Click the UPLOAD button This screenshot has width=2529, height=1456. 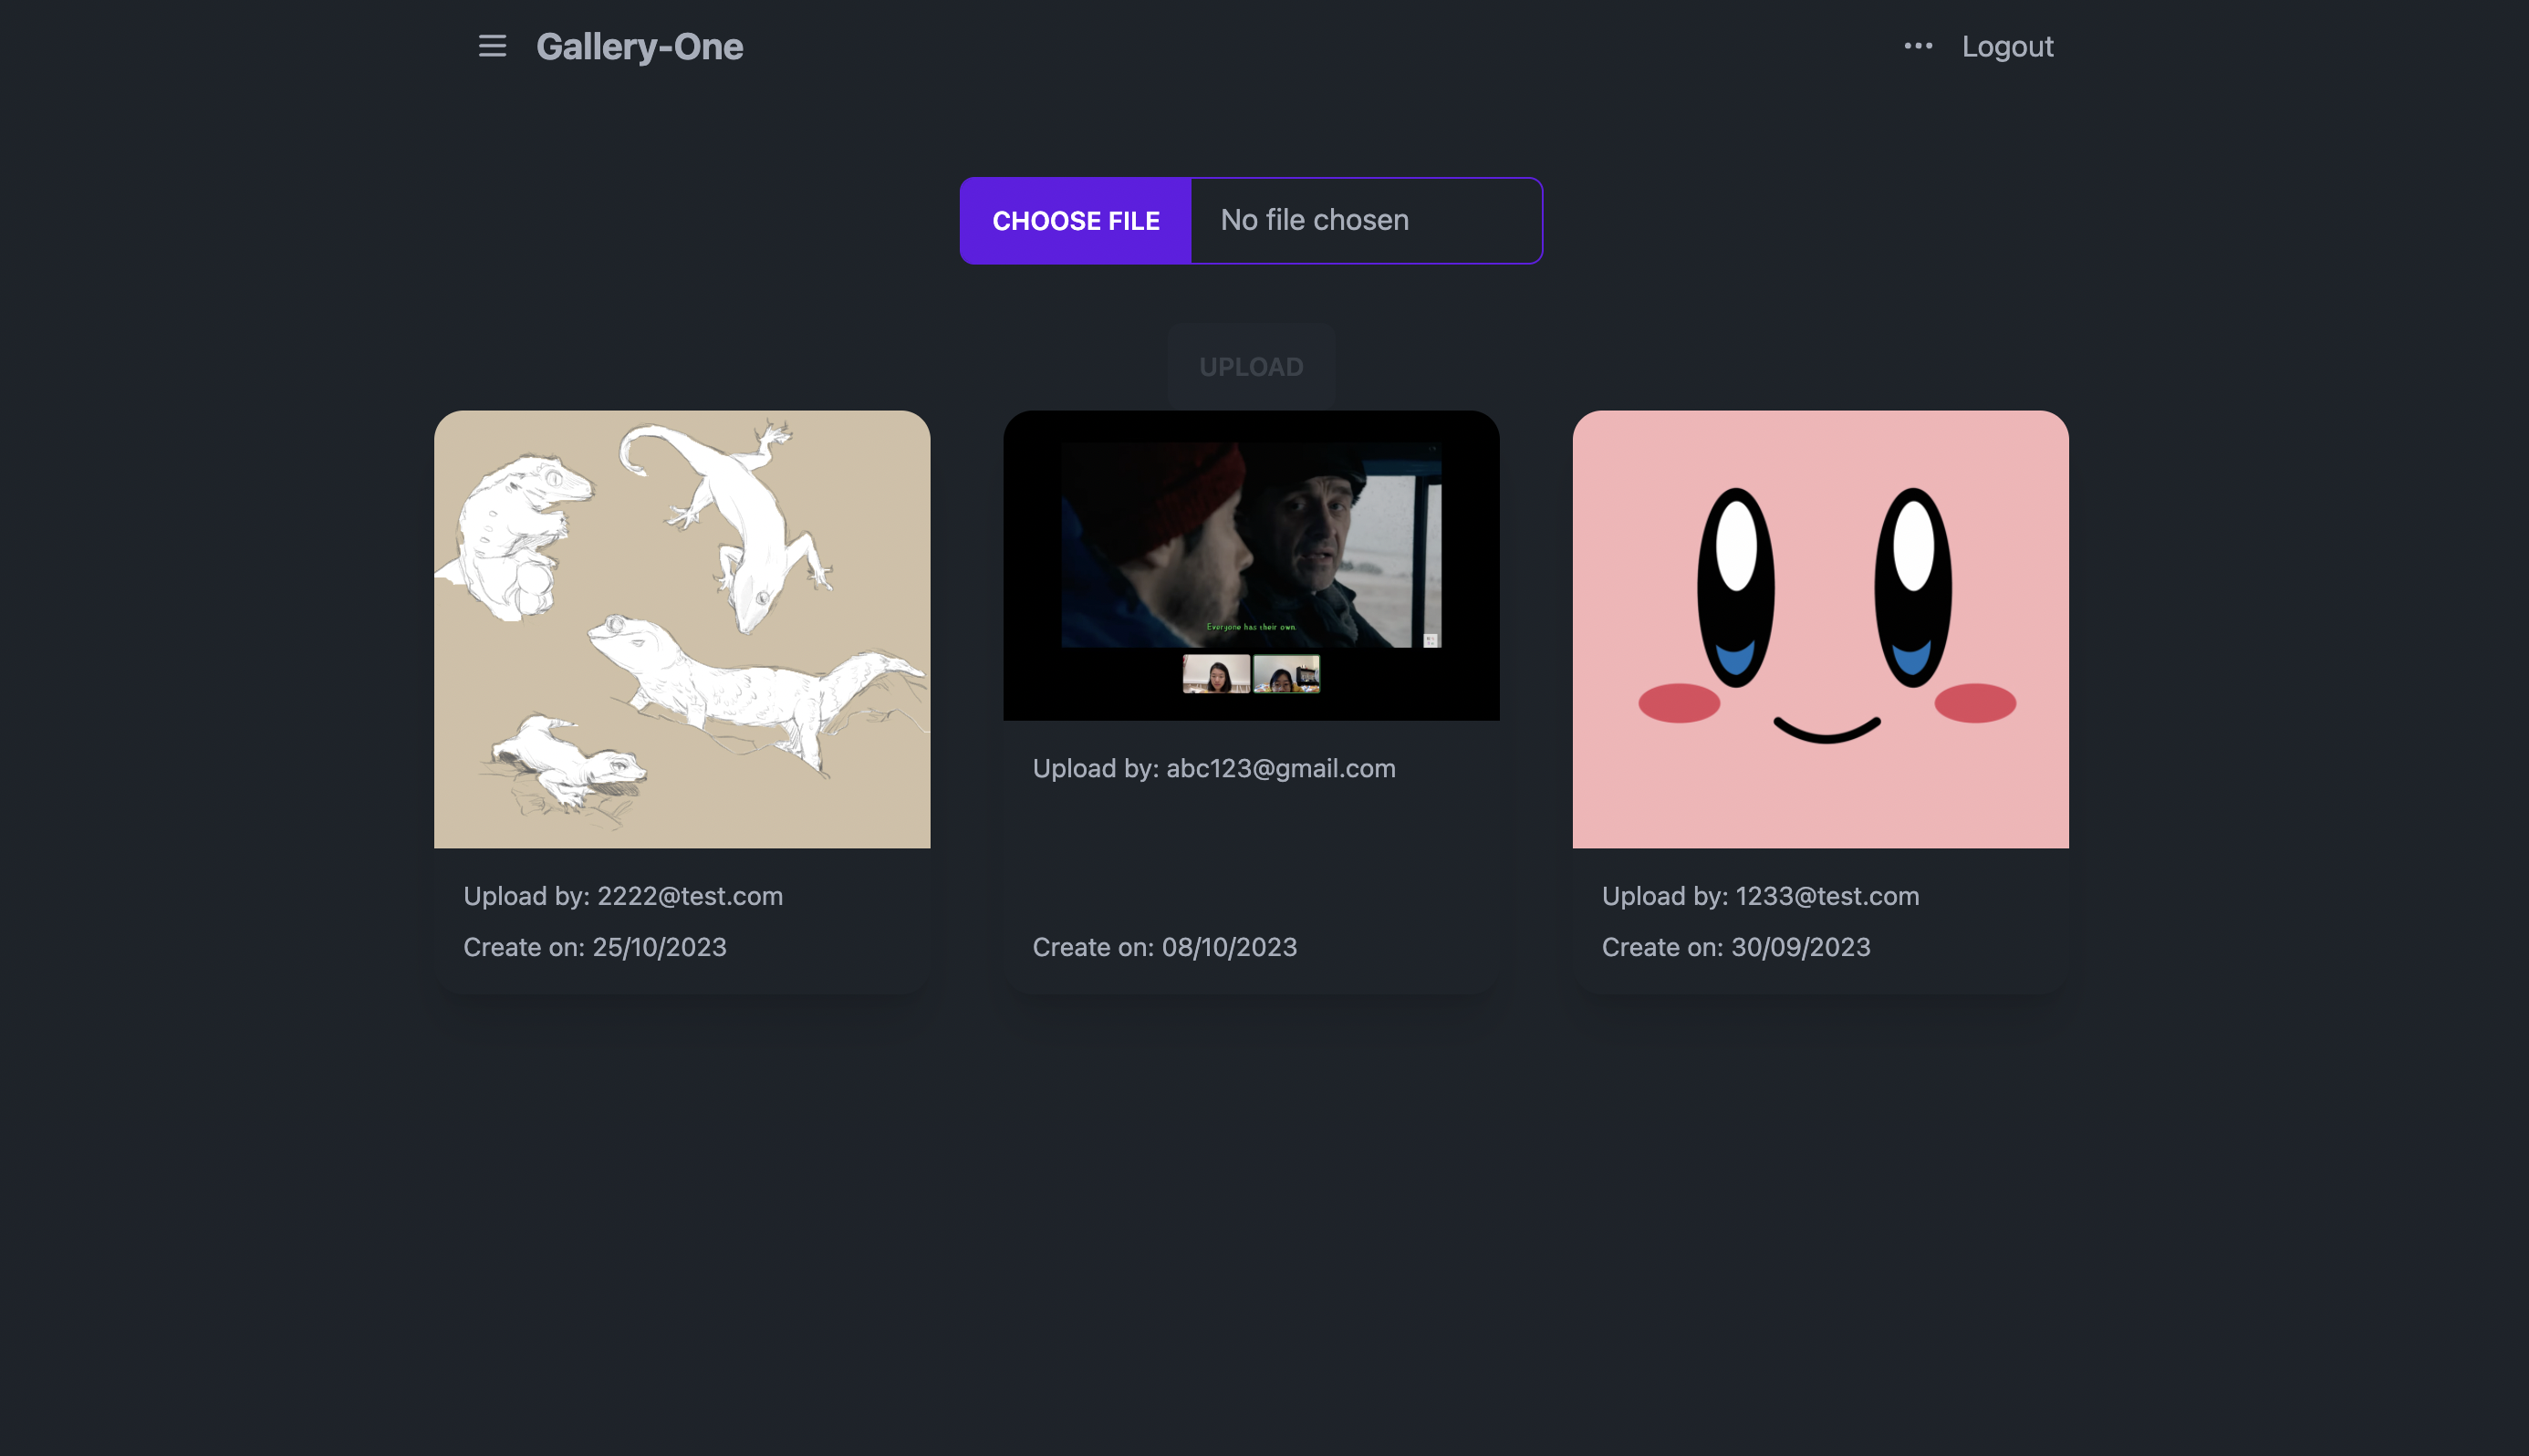pos(1251,366)
